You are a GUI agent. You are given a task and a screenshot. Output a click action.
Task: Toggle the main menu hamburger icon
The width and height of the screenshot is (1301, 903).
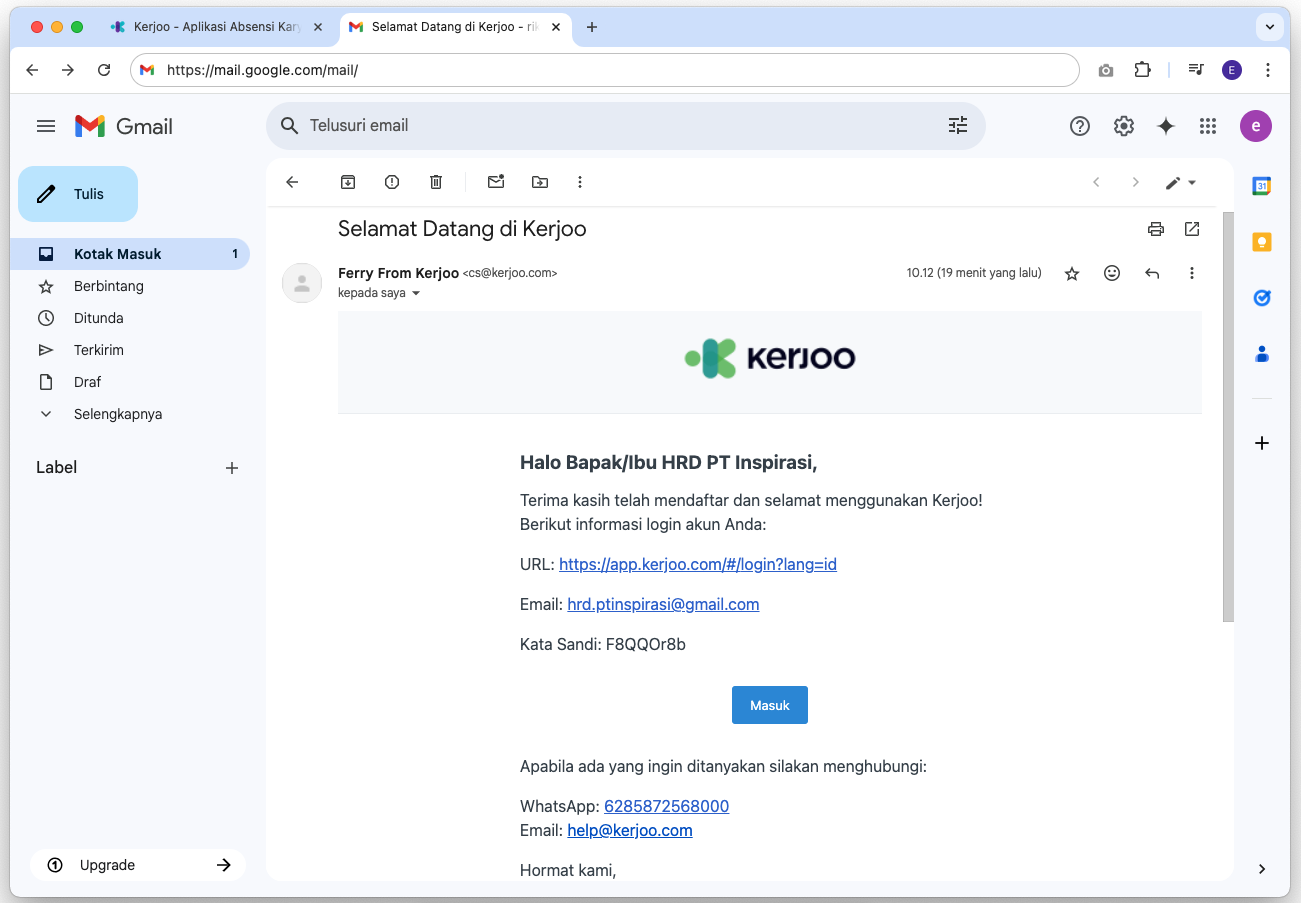click(x=46, y=126)
